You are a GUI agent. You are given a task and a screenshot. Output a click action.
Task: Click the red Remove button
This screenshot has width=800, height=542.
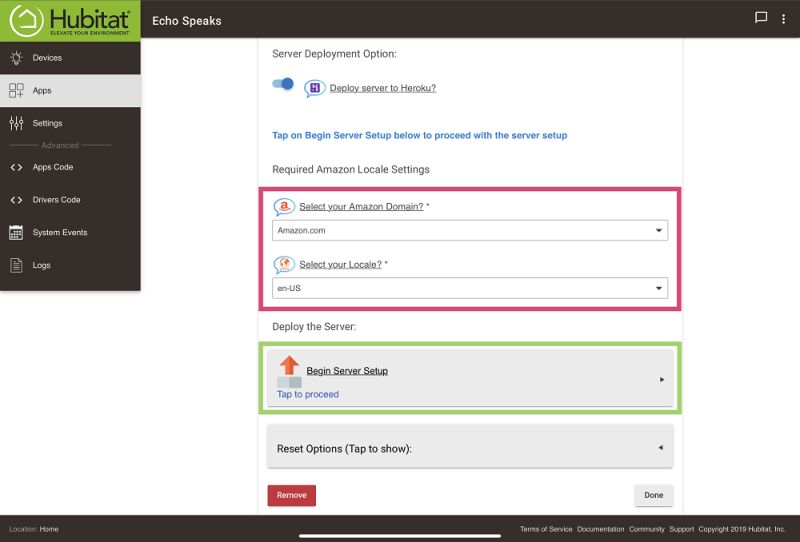[292, 495]
